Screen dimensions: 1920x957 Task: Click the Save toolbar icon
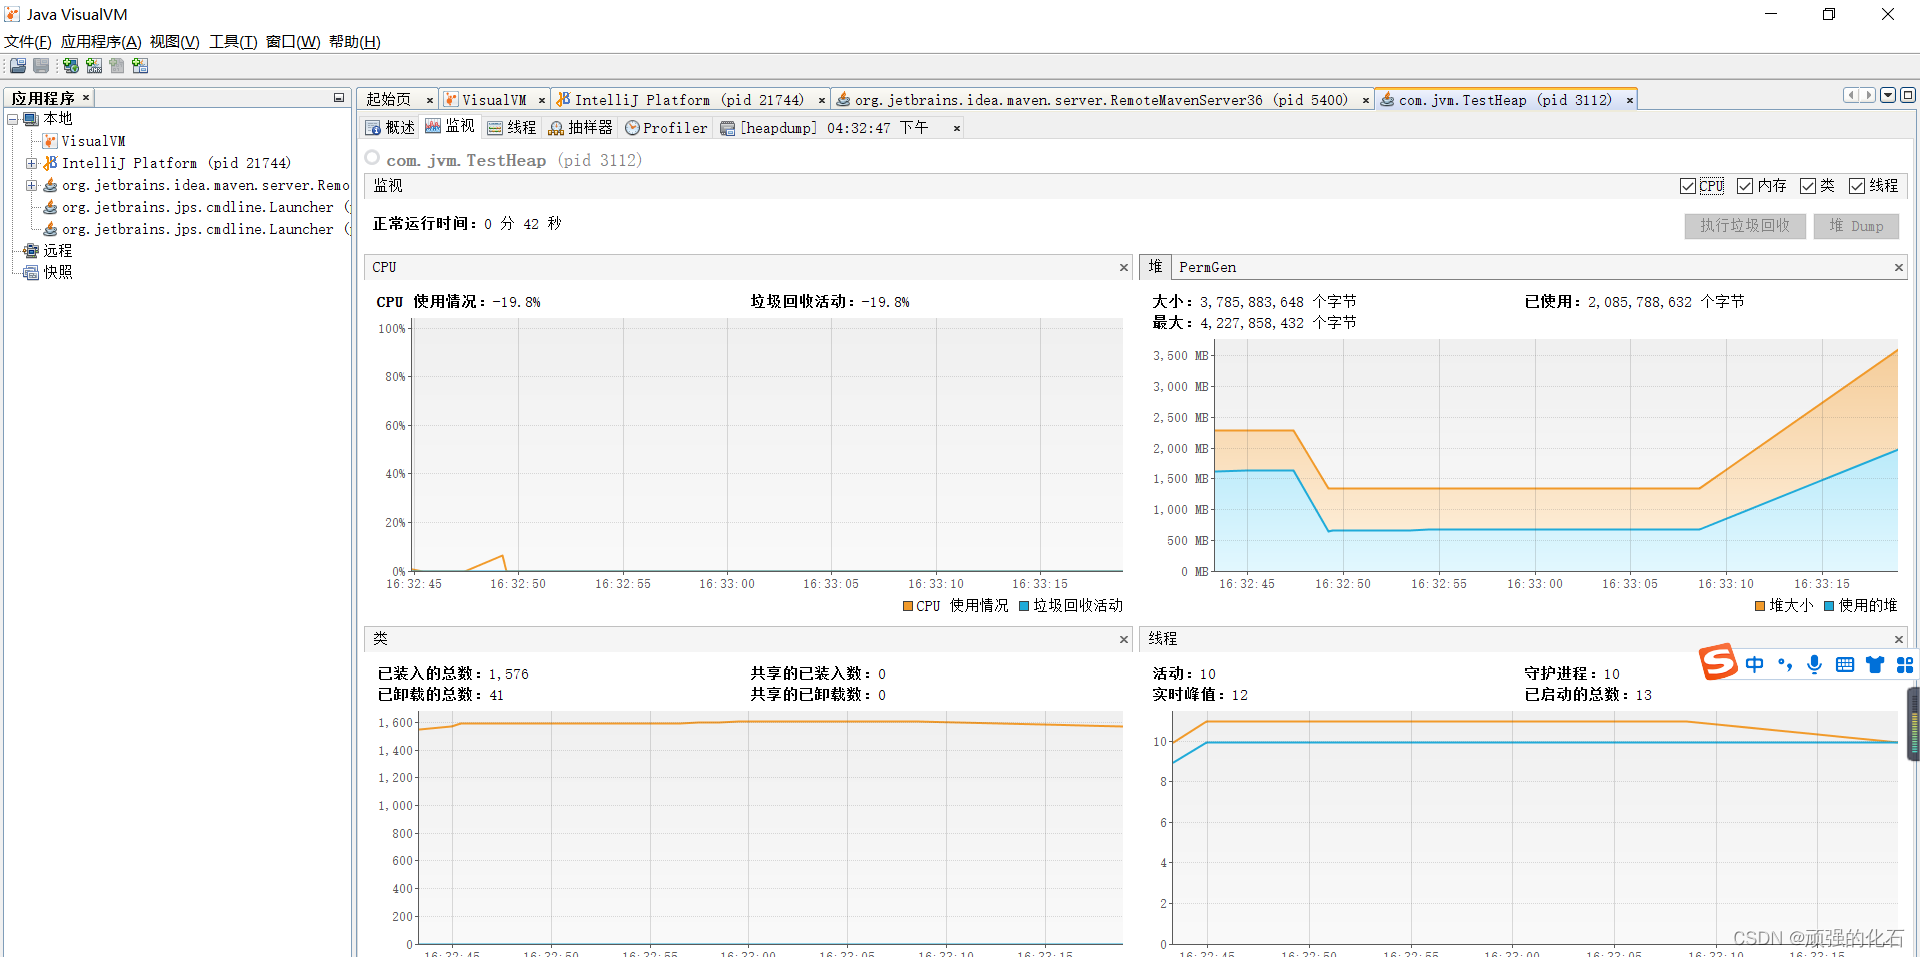tap(41, 66)
